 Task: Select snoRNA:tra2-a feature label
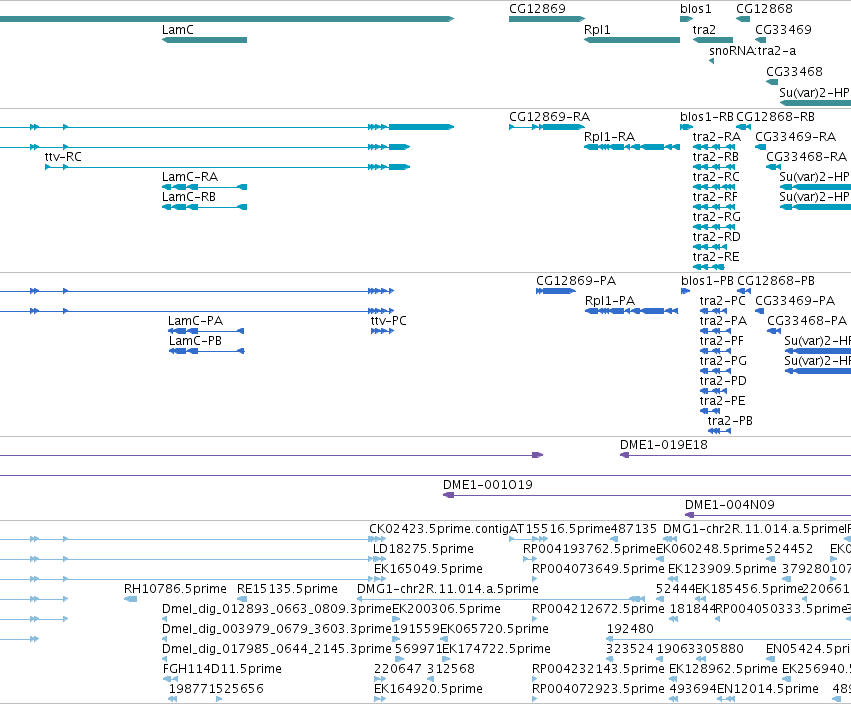tap(752, 51)
